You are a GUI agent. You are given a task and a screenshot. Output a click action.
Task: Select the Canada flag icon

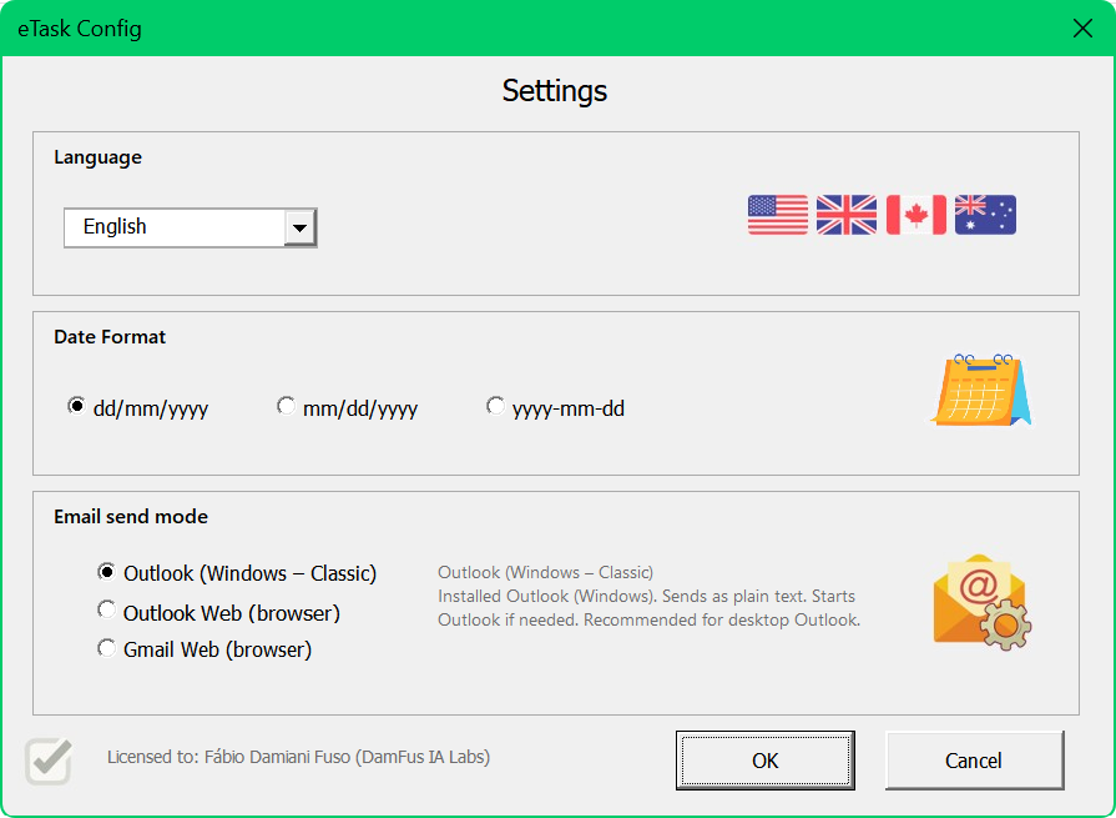[915, 215]
